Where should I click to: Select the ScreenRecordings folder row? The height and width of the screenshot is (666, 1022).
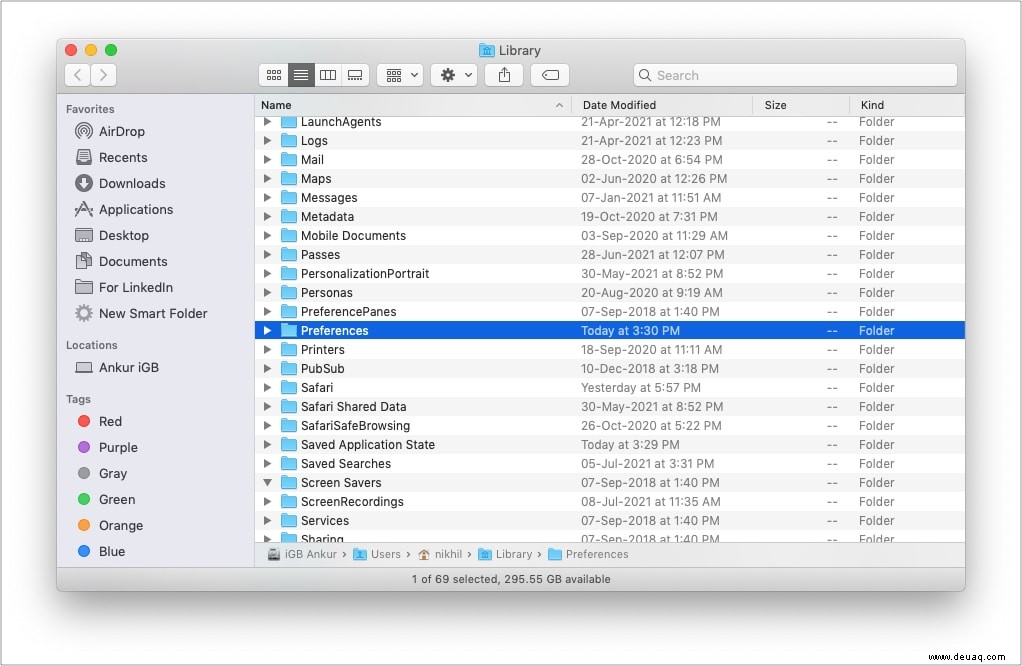coord(609,502)
